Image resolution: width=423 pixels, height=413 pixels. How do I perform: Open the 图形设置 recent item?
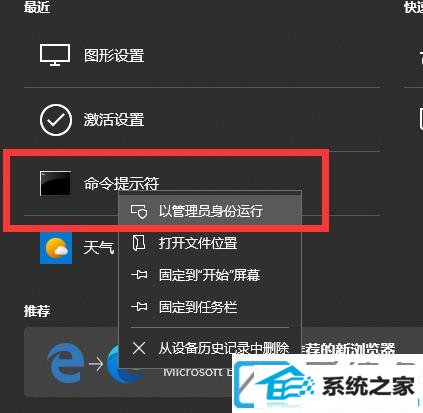pos(202,55)
